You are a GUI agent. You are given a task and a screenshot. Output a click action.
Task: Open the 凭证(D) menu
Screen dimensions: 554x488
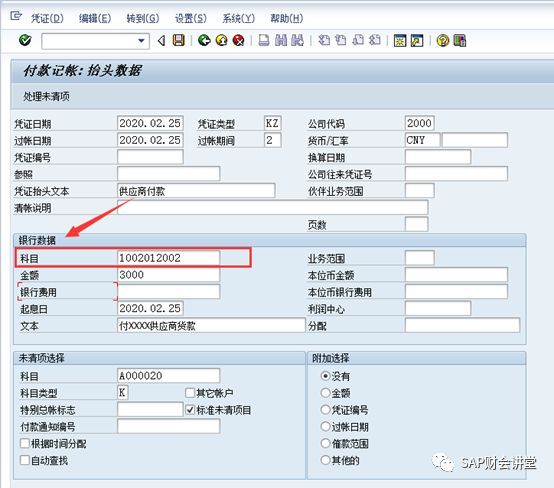point(47,18)
